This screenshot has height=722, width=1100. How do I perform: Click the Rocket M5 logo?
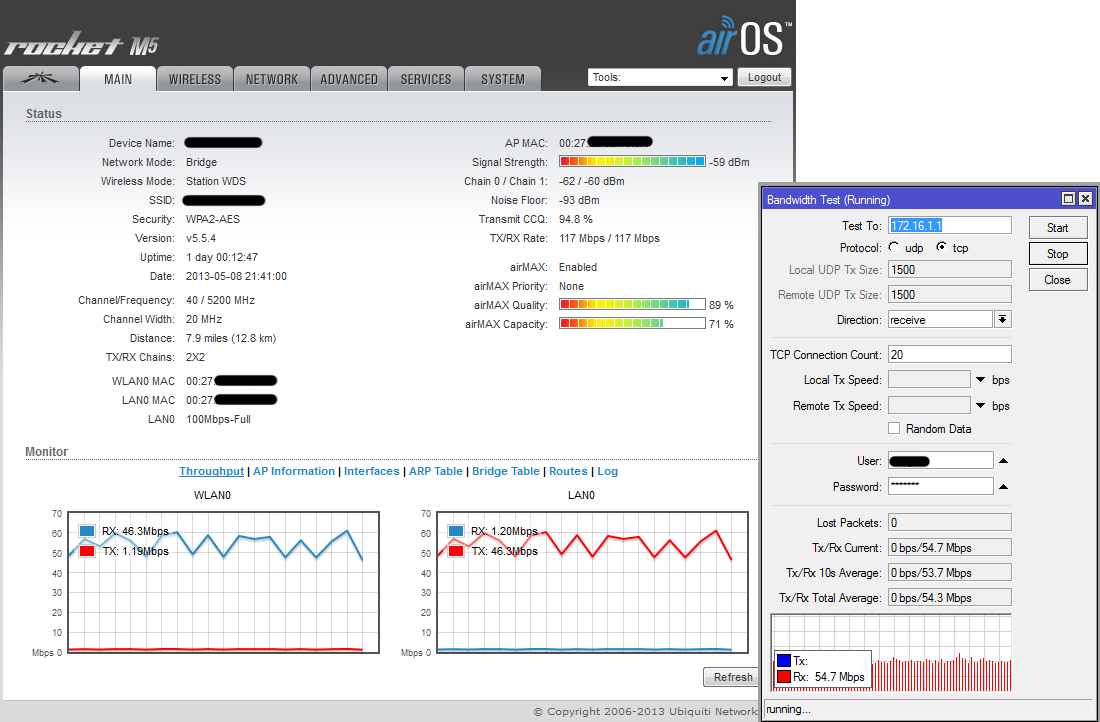81,45
